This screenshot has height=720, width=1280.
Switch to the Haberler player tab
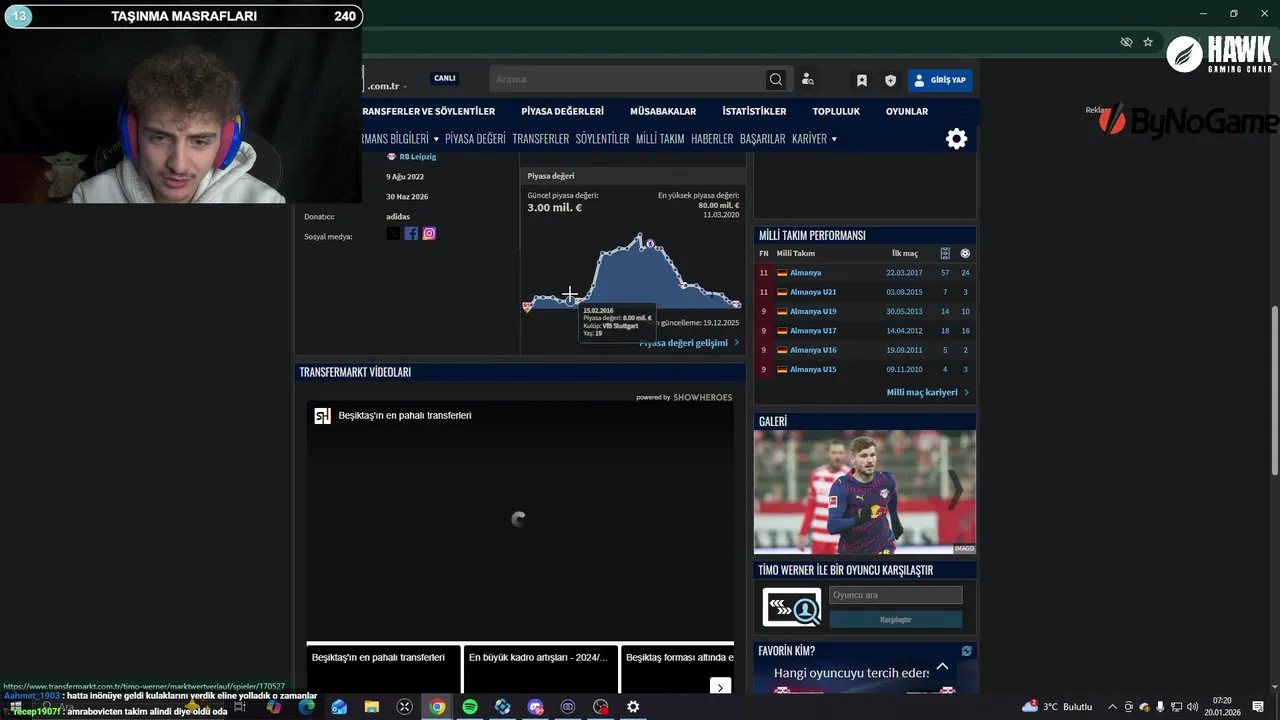pos(712,139)
